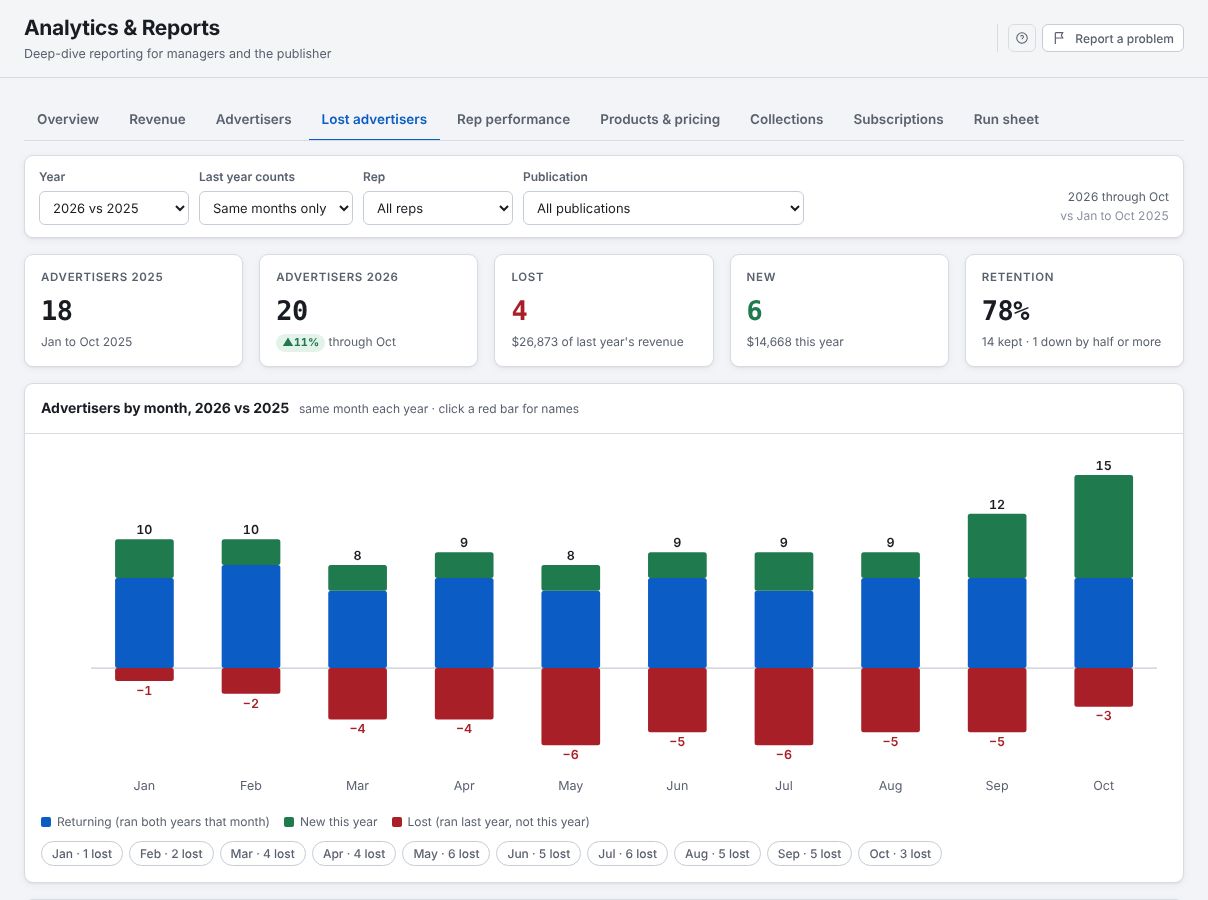Go to the Rep performance tab
Screen dimensions: 1208x900
click(x=513, y=119)
